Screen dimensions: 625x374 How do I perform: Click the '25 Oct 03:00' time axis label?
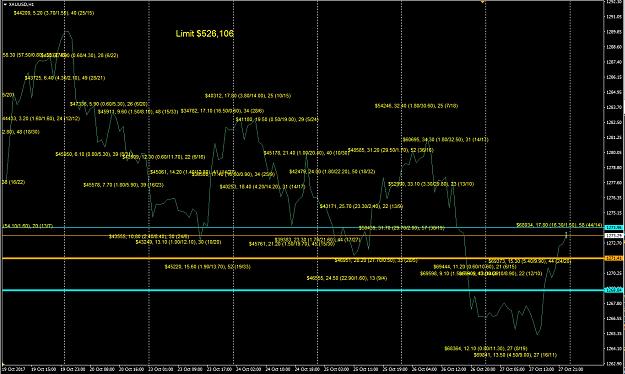pyautogui.click(x=336, y=370)
